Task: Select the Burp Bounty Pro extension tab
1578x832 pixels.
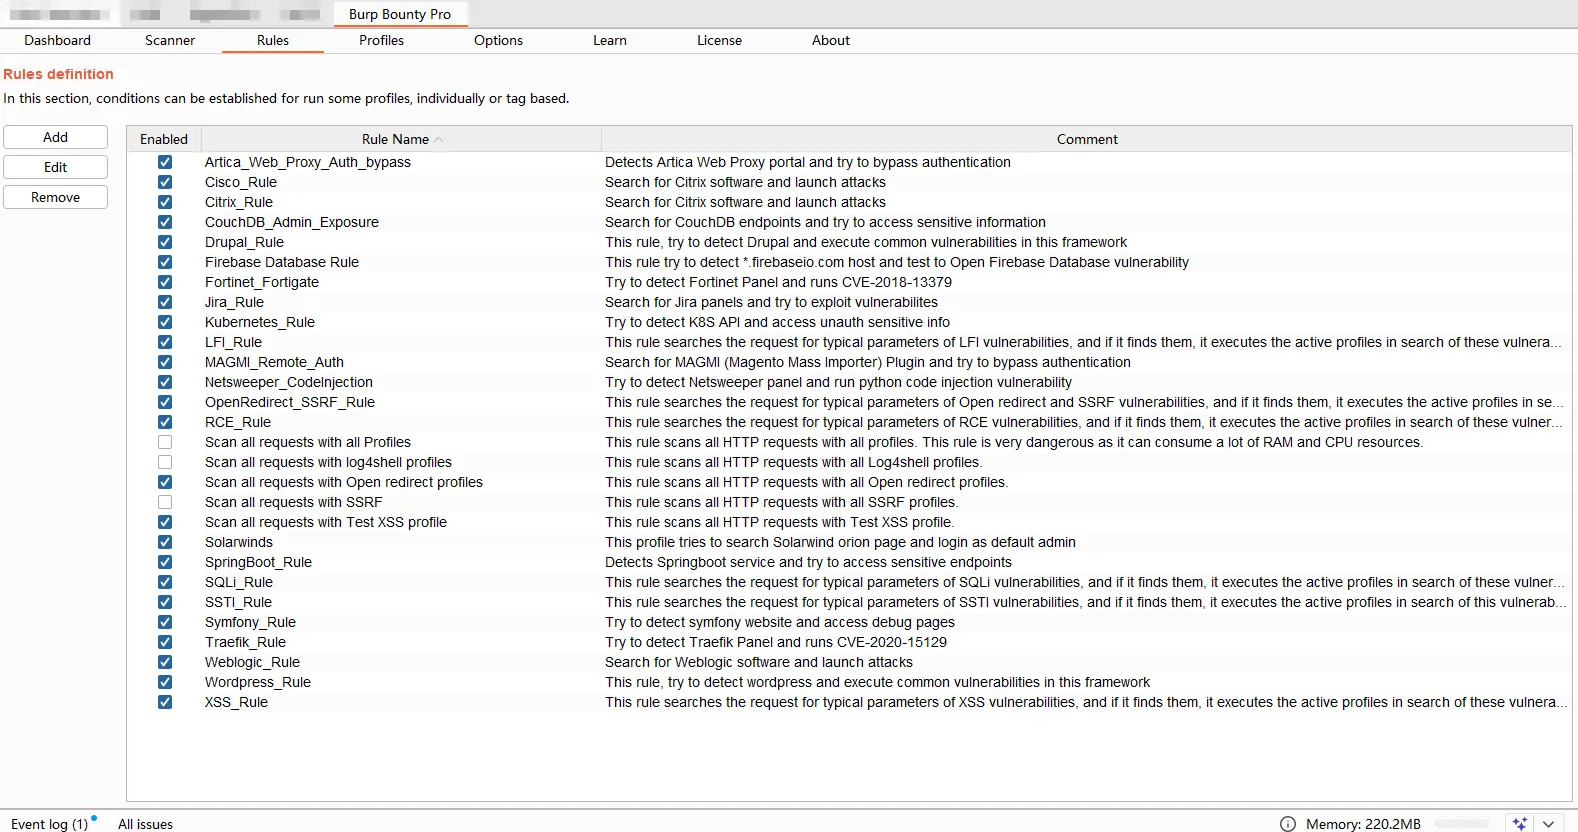Action: [400, 14]
